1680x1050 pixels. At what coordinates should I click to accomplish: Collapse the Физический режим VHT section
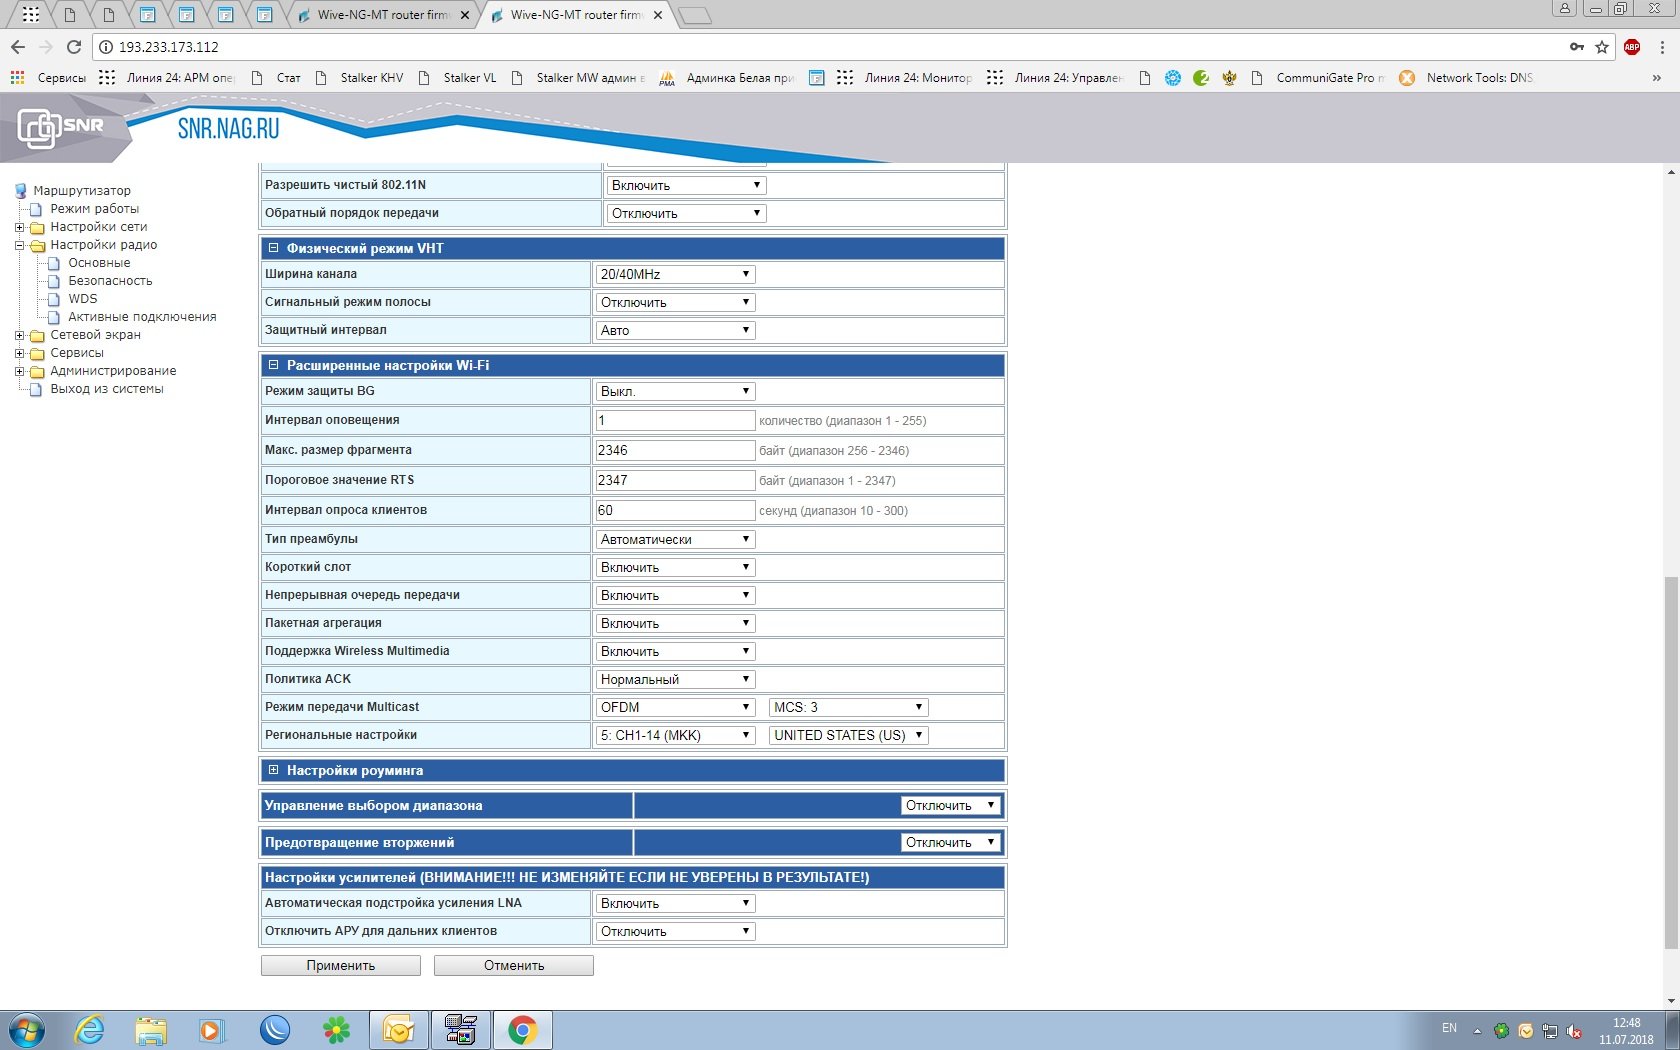273,248
